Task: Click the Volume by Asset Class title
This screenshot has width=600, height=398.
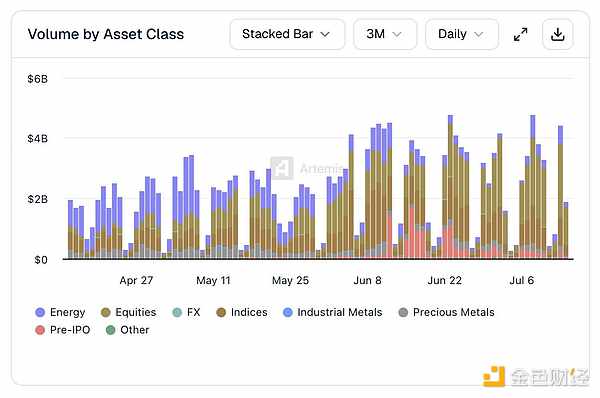Action: (106, 34)
